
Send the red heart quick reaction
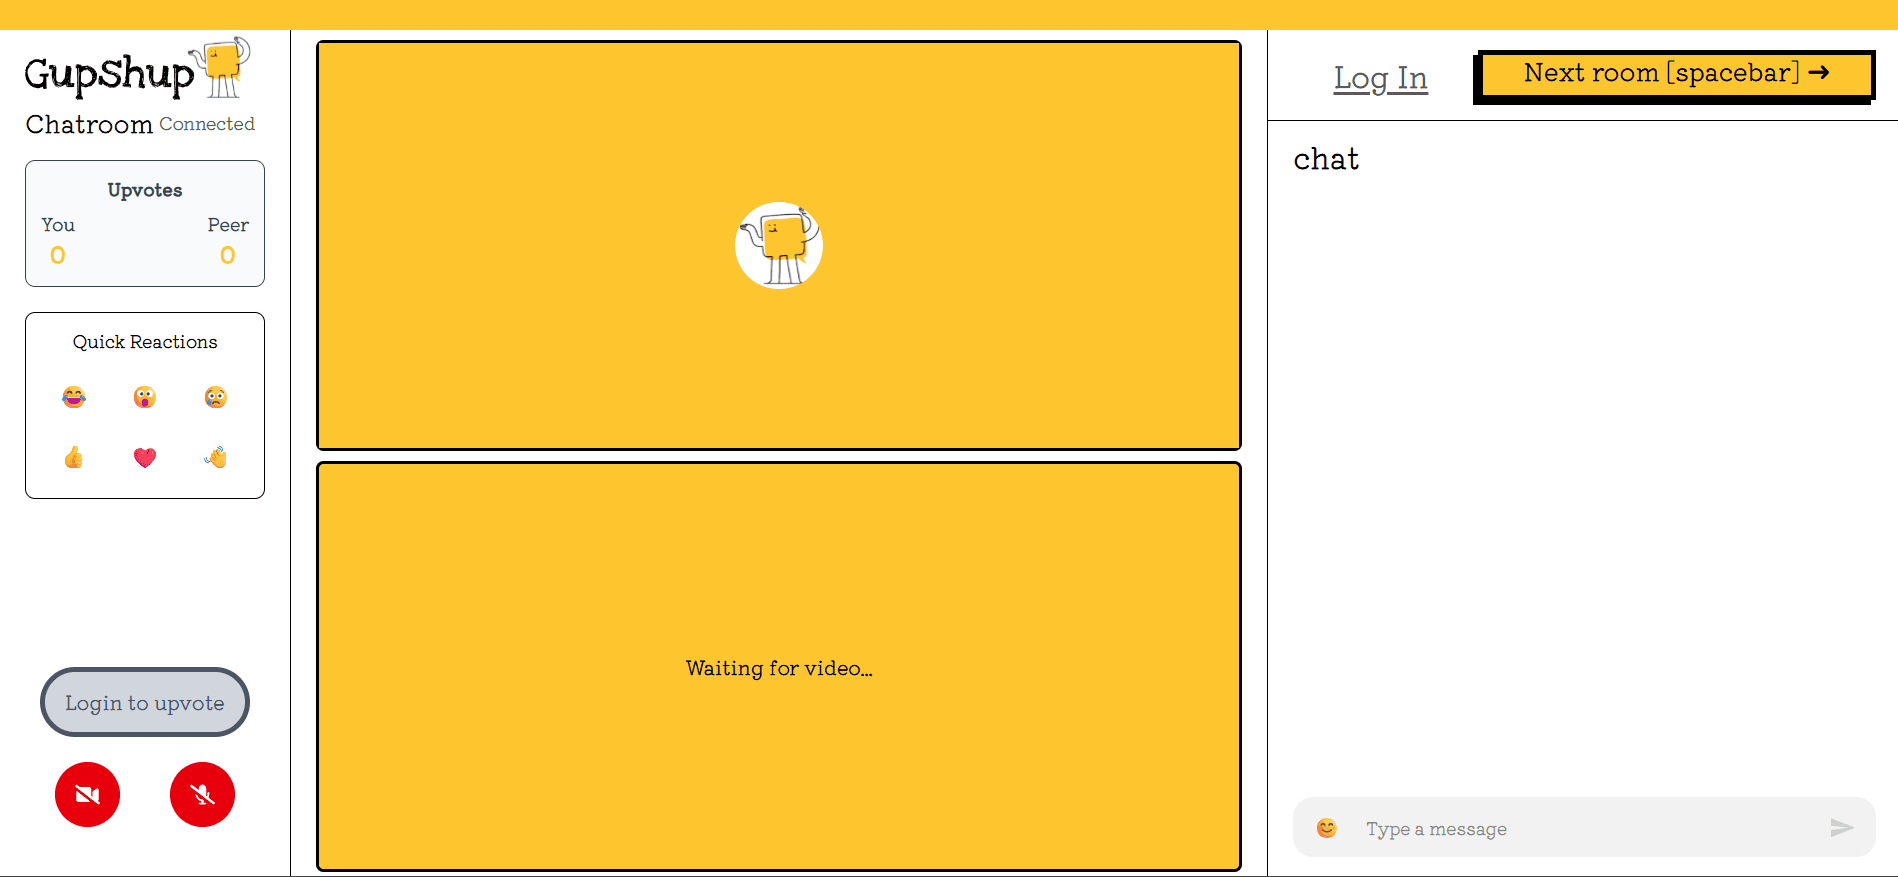point(145,458)
